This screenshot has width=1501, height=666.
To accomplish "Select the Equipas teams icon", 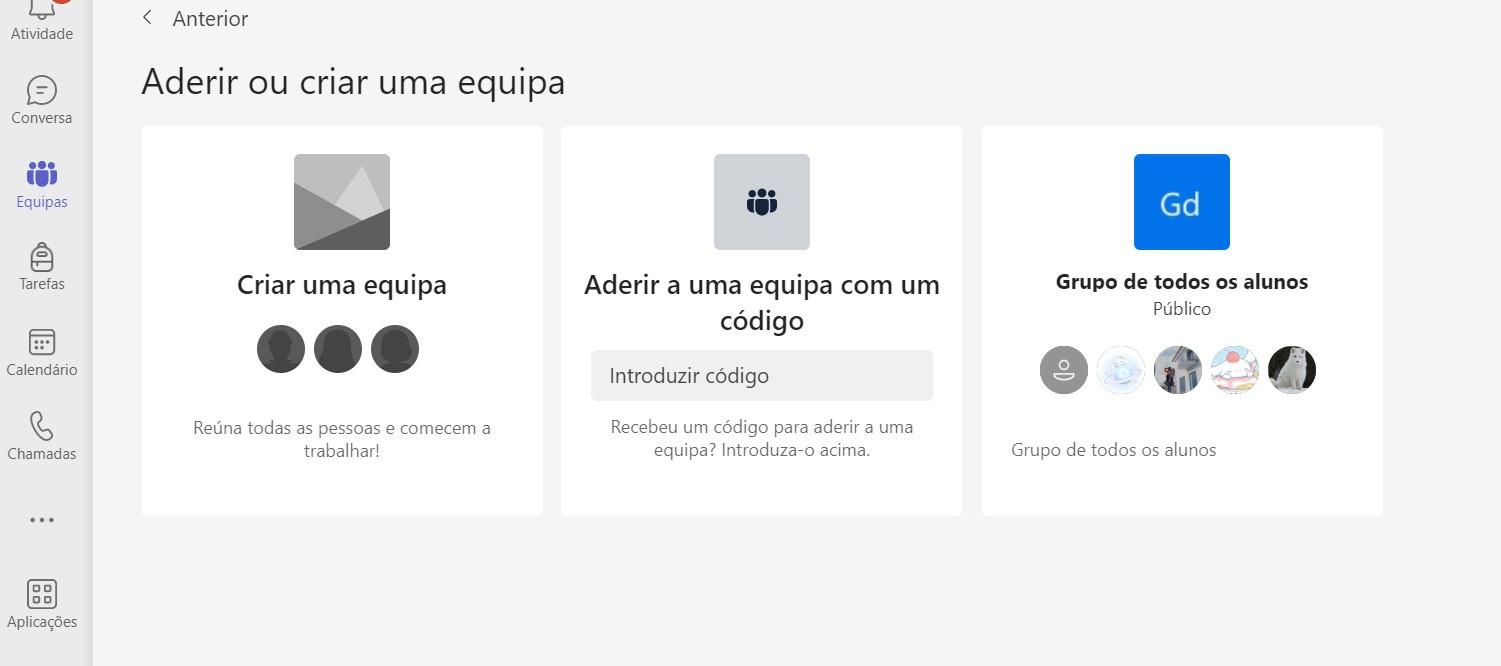I will point(41,174).
